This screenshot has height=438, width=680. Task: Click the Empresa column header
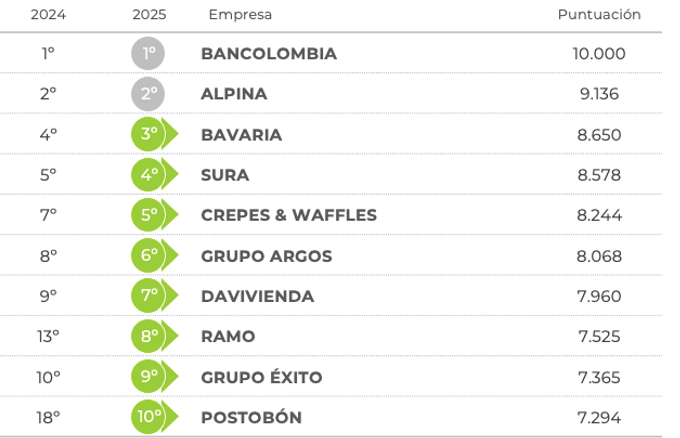click(x=240, y=15)
